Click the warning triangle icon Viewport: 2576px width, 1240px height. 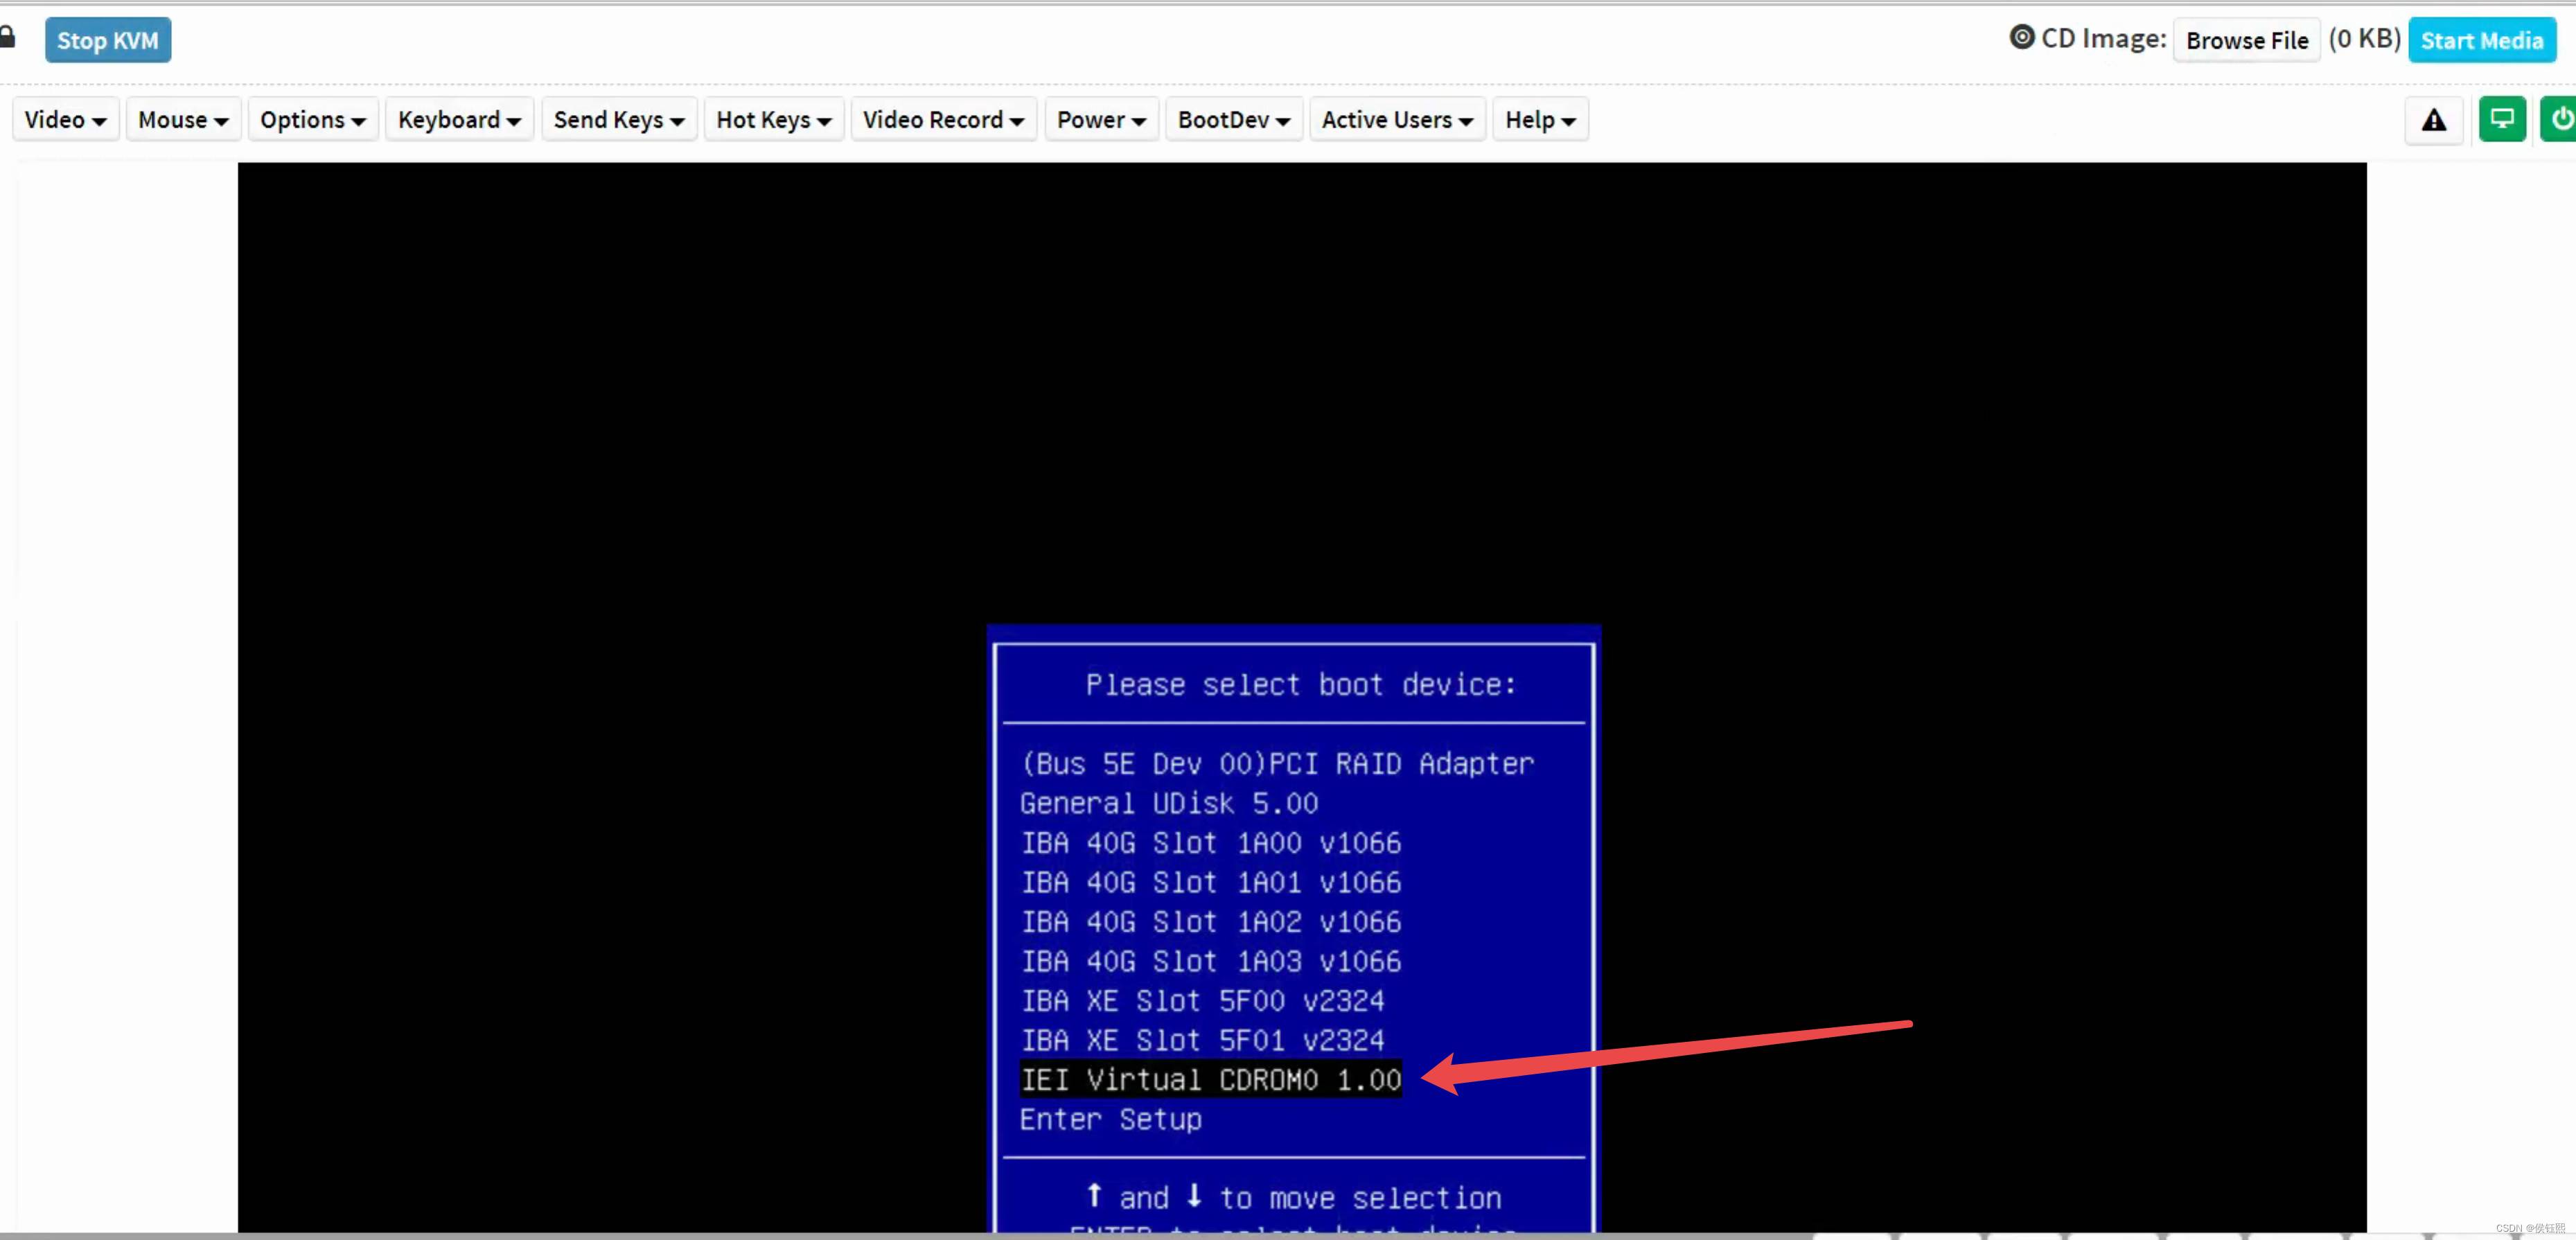2433,120
